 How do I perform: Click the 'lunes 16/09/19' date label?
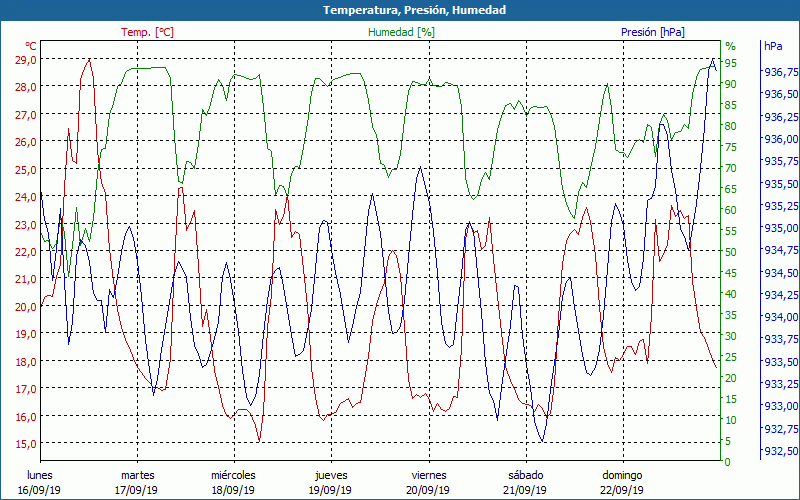coord(39,483)
